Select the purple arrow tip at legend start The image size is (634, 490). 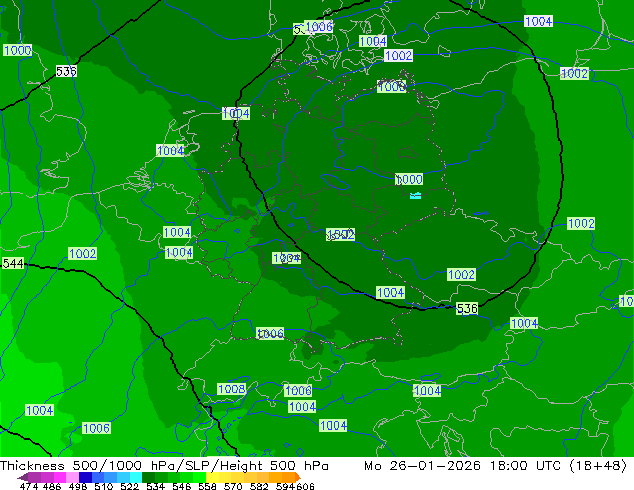tap(22, 477)
